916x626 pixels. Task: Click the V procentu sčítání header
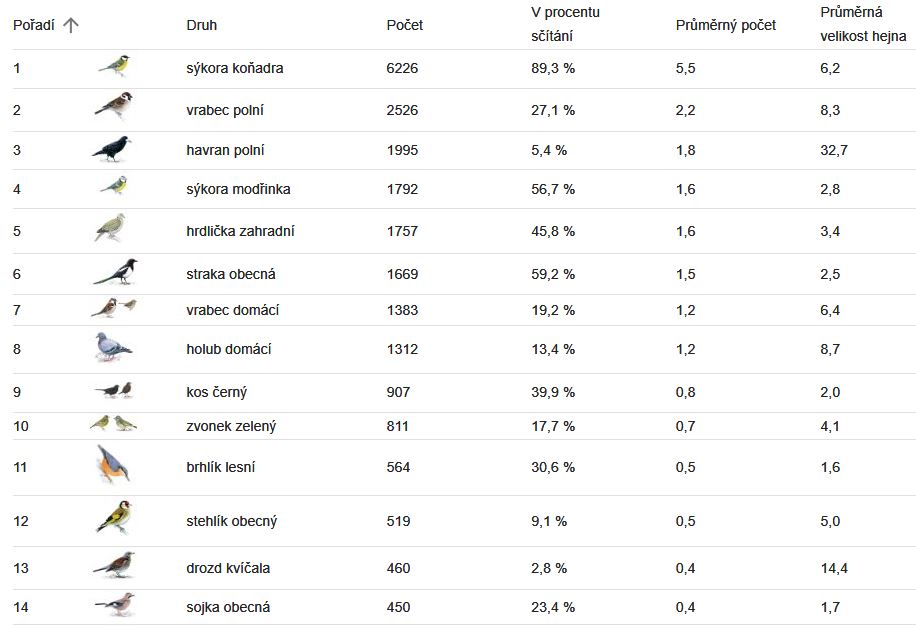click(x=565, y=24)
